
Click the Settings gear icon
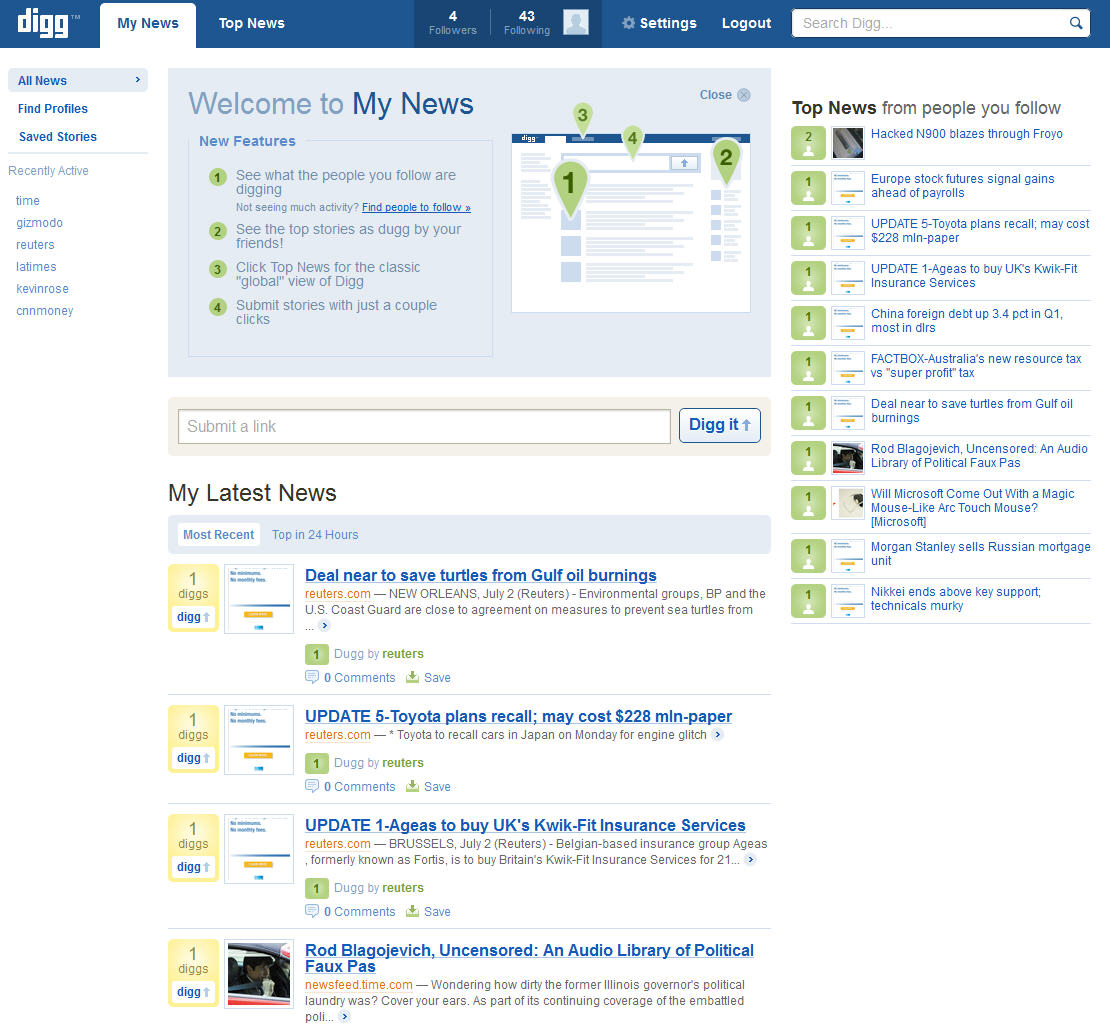[x=628, y=23]
